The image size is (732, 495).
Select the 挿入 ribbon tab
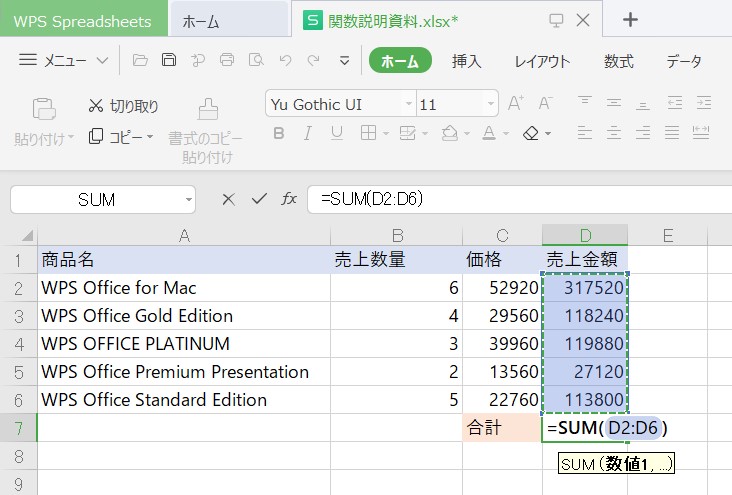coord(466,61)
